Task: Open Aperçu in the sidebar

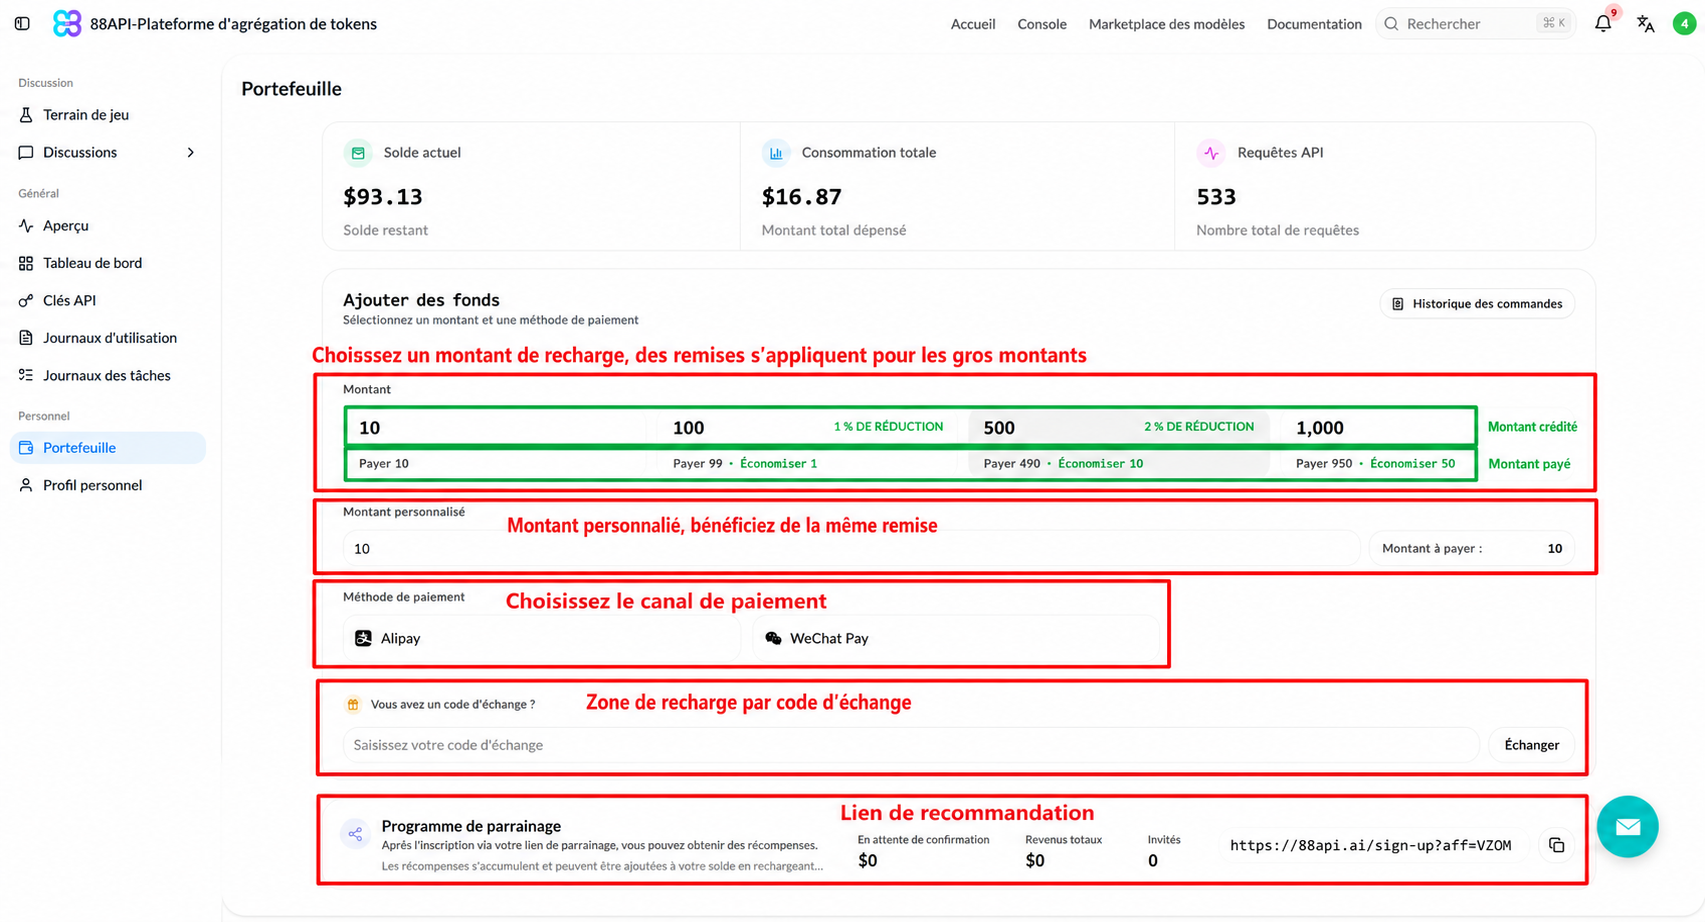Action: (108, 226)
